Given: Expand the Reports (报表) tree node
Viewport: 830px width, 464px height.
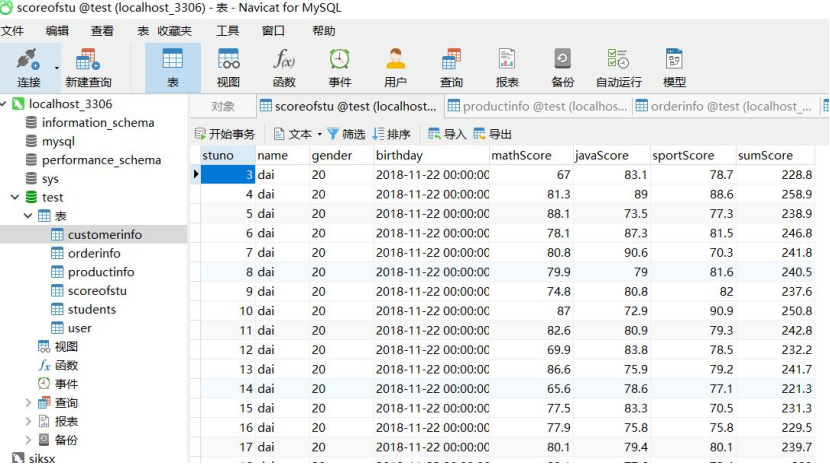Looking at the screenshot, I should (x=28, y=421).
